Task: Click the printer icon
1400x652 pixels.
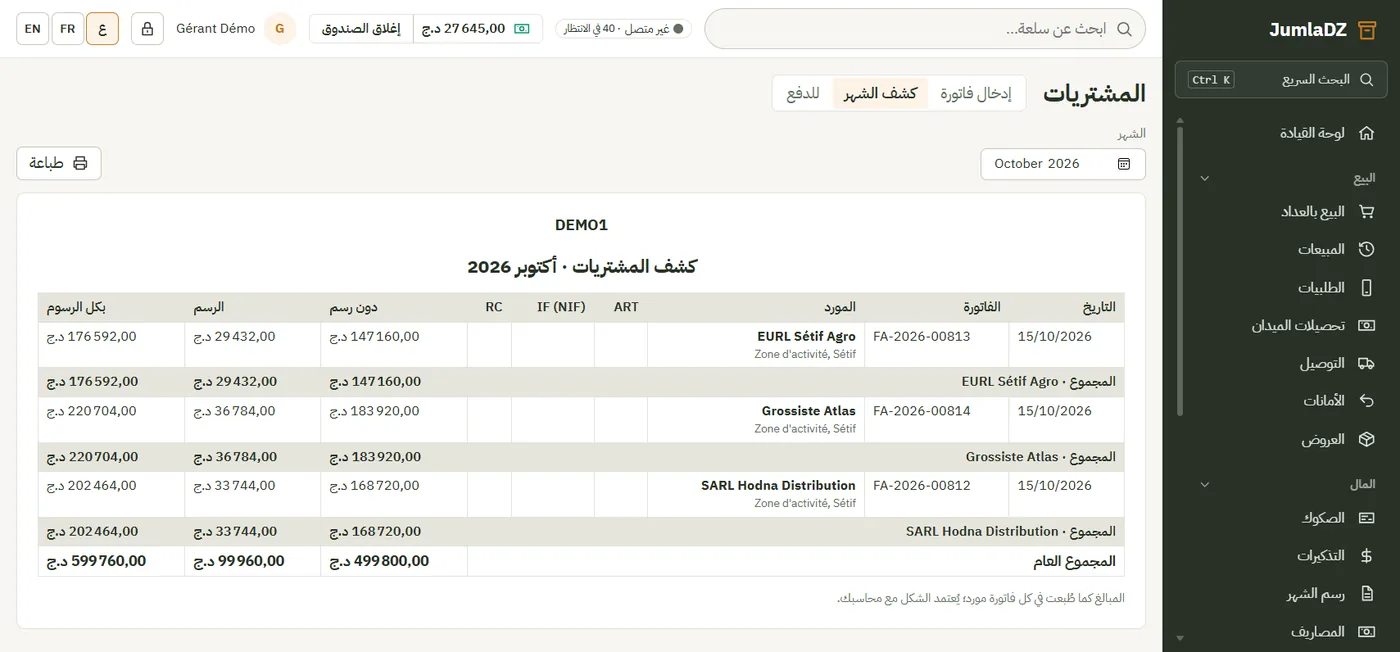Action: (x=80, y=163)
